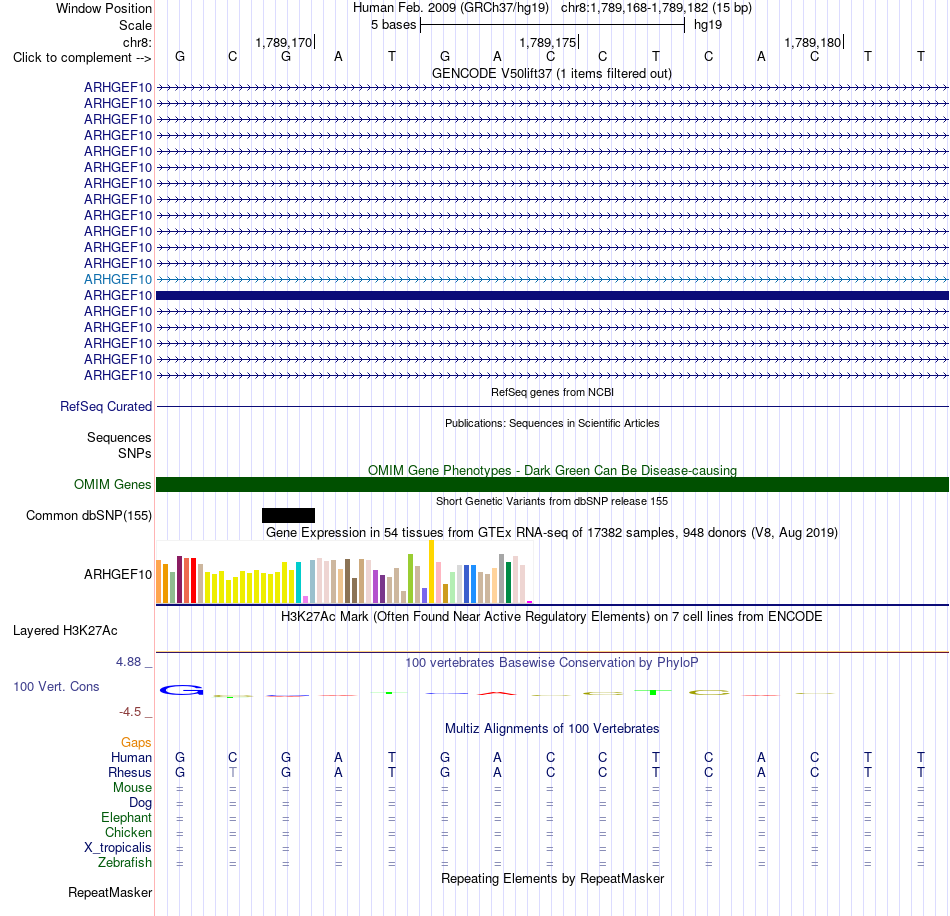
Task: Open 'Publications: Sequences in Scientific Articles' title
Action: point(552,423)
